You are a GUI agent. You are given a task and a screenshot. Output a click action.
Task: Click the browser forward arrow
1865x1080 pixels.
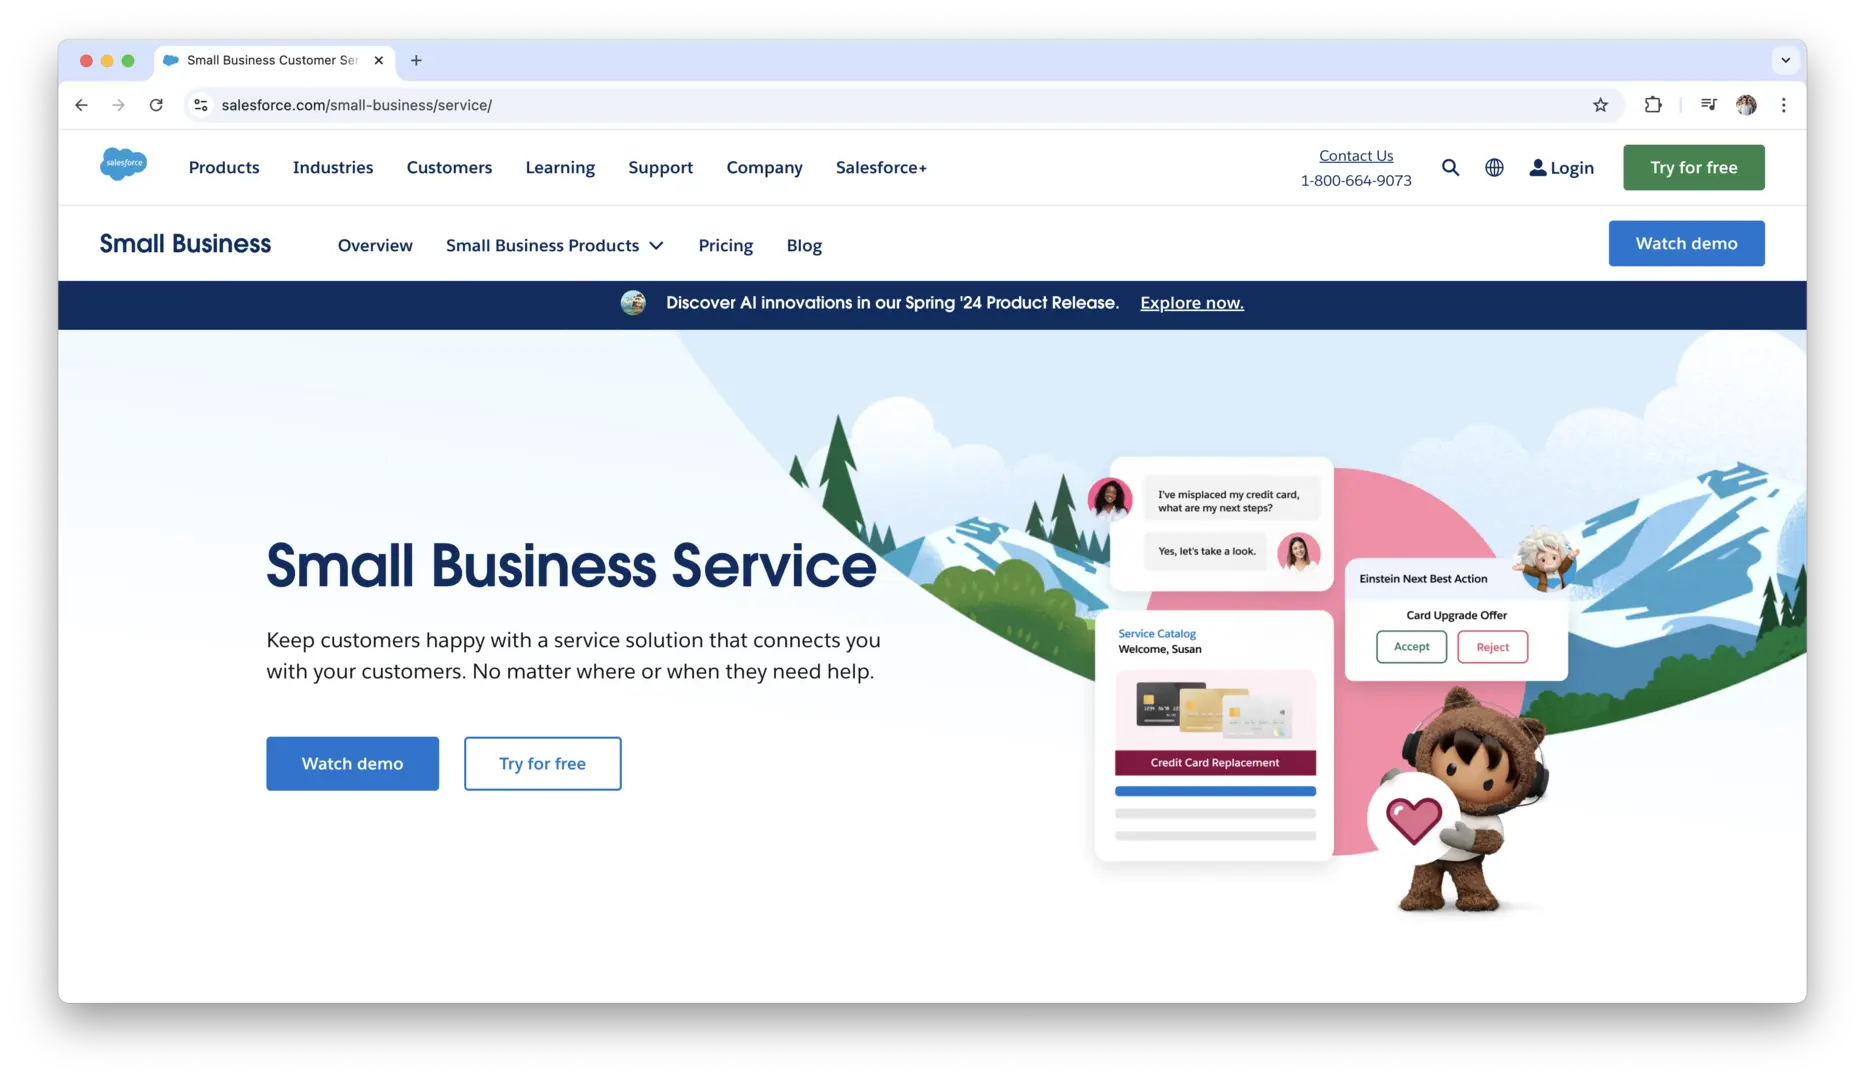(118, 105)
